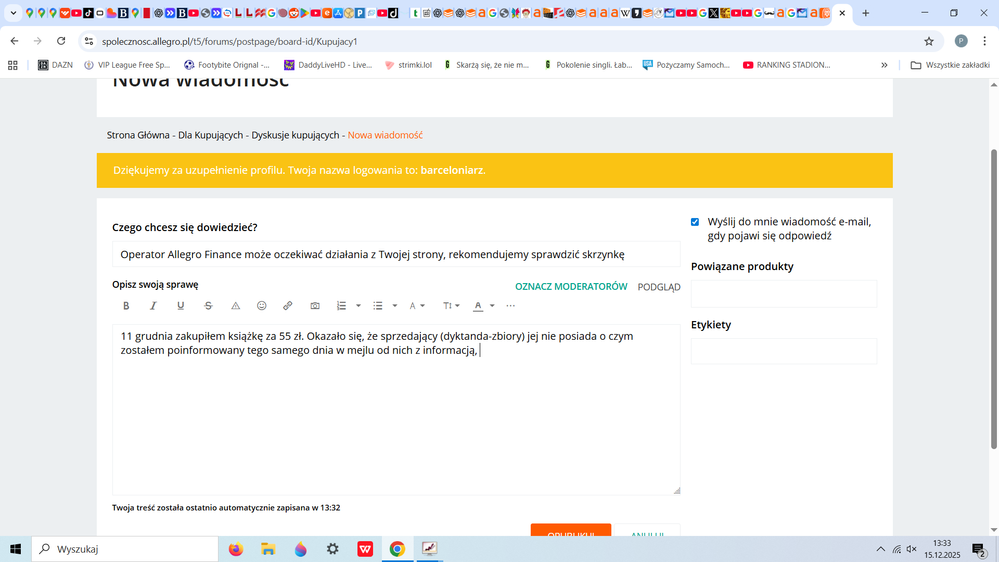Open strimki.lol bookmark
999x562 pixels.
coord(408,65)
